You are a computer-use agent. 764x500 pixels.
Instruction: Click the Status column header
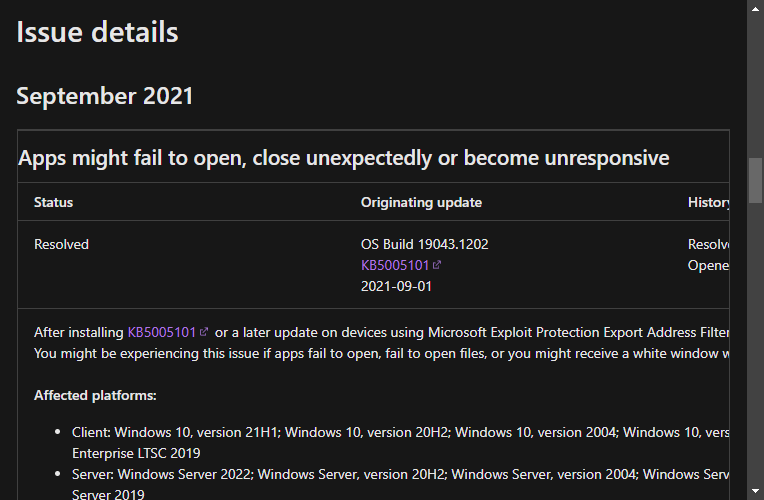click(53, 202)
